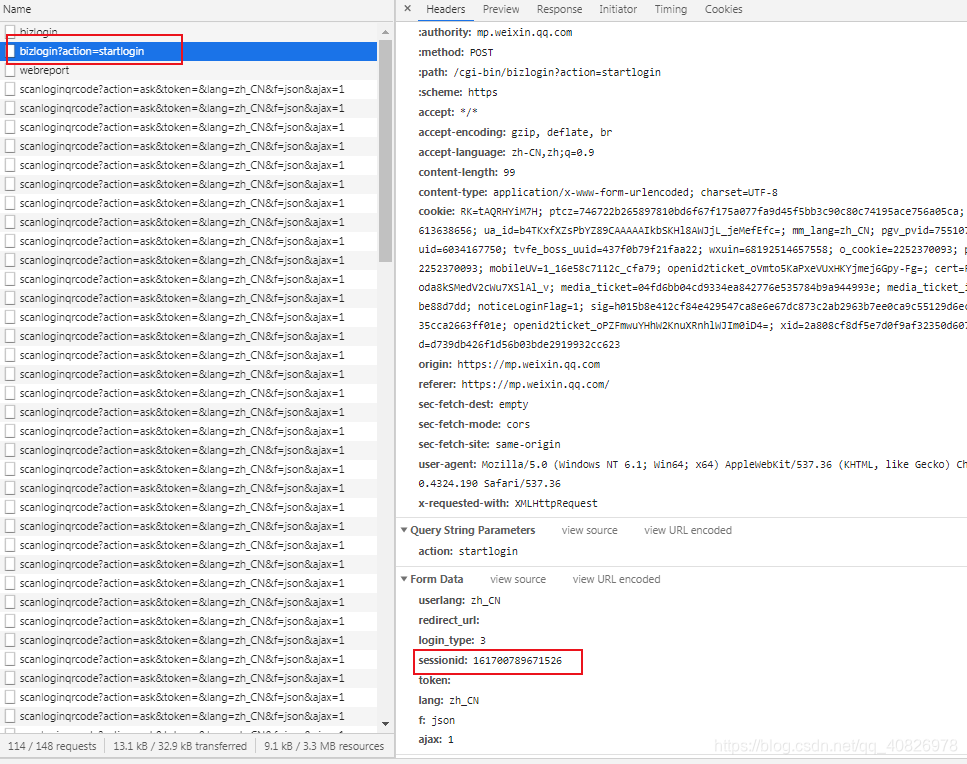Open the Headers tab
The image size is (967, 764).
click(445, 9)
